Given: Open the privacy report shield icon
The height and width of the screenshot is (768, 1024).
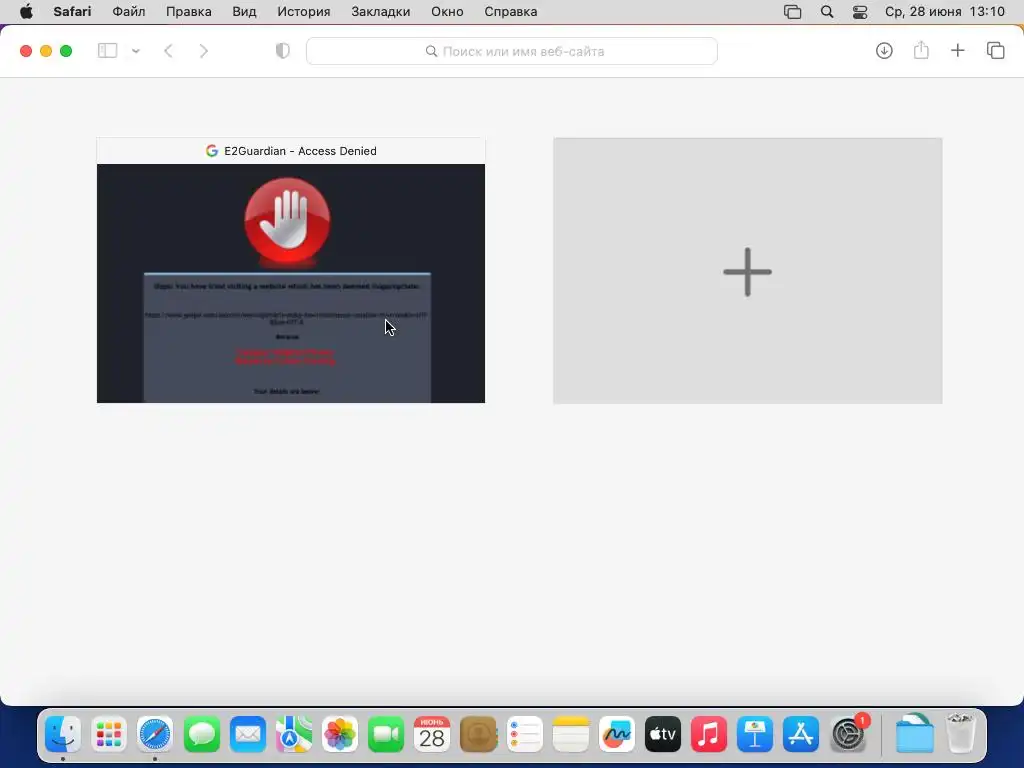Looking at the screenshot, I should pyautogui.click(x=282, y=51).
